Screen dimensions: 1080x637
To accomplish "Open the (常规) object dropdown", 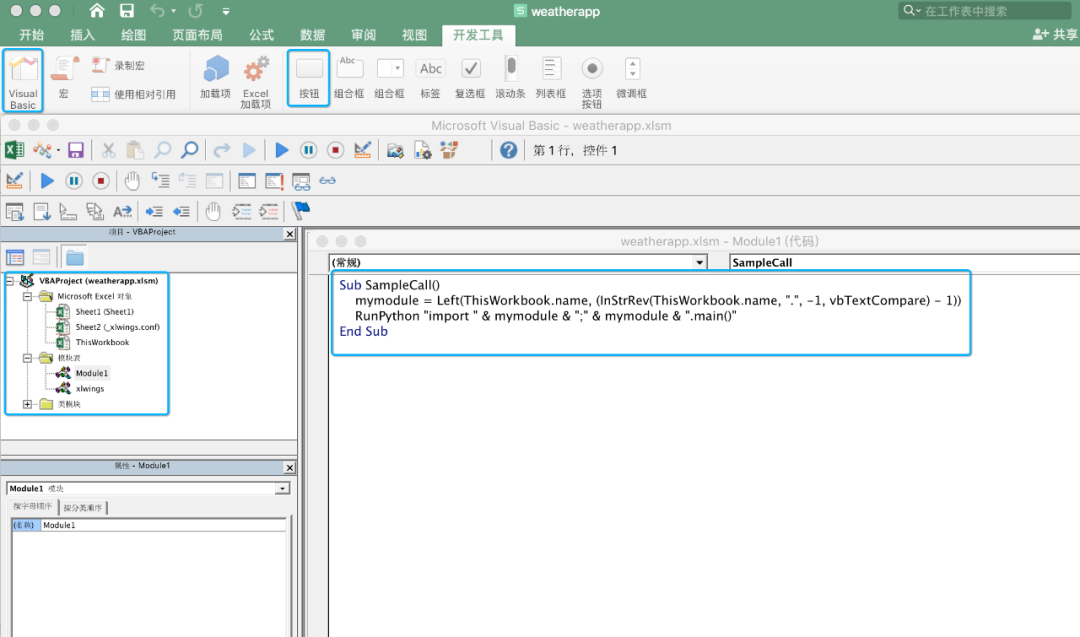I will pyautogui.click(x=699, y=262).
